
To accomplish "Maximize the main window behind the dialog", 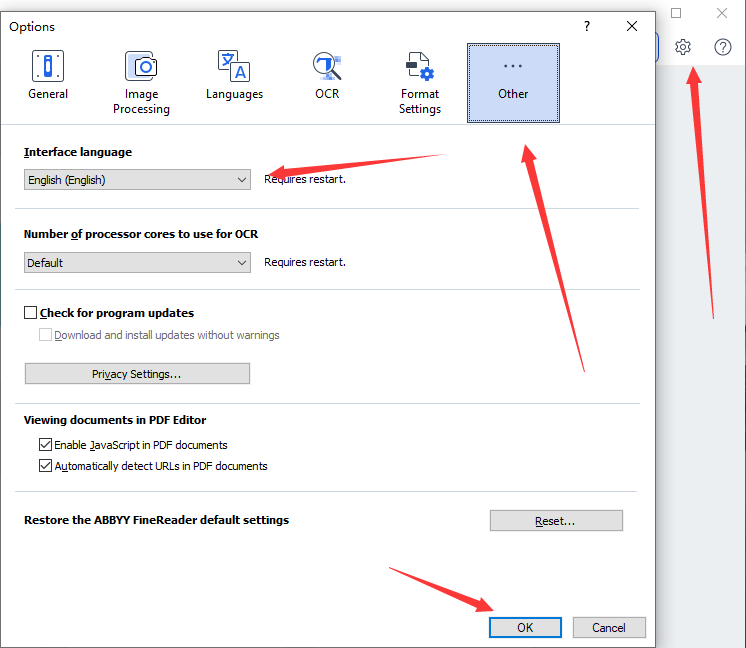I will (x=676, y=13).
